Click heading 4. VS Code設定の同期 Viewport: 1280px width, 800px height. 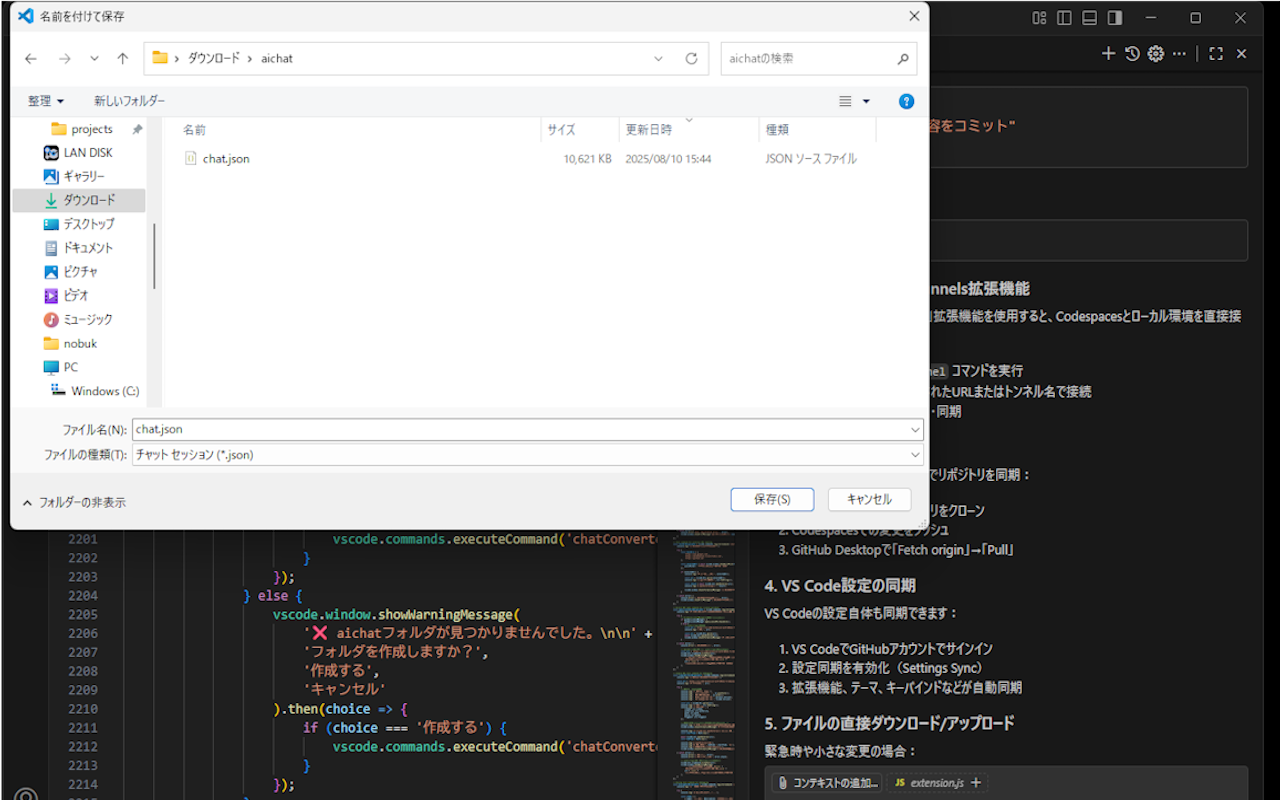[840, 586]
